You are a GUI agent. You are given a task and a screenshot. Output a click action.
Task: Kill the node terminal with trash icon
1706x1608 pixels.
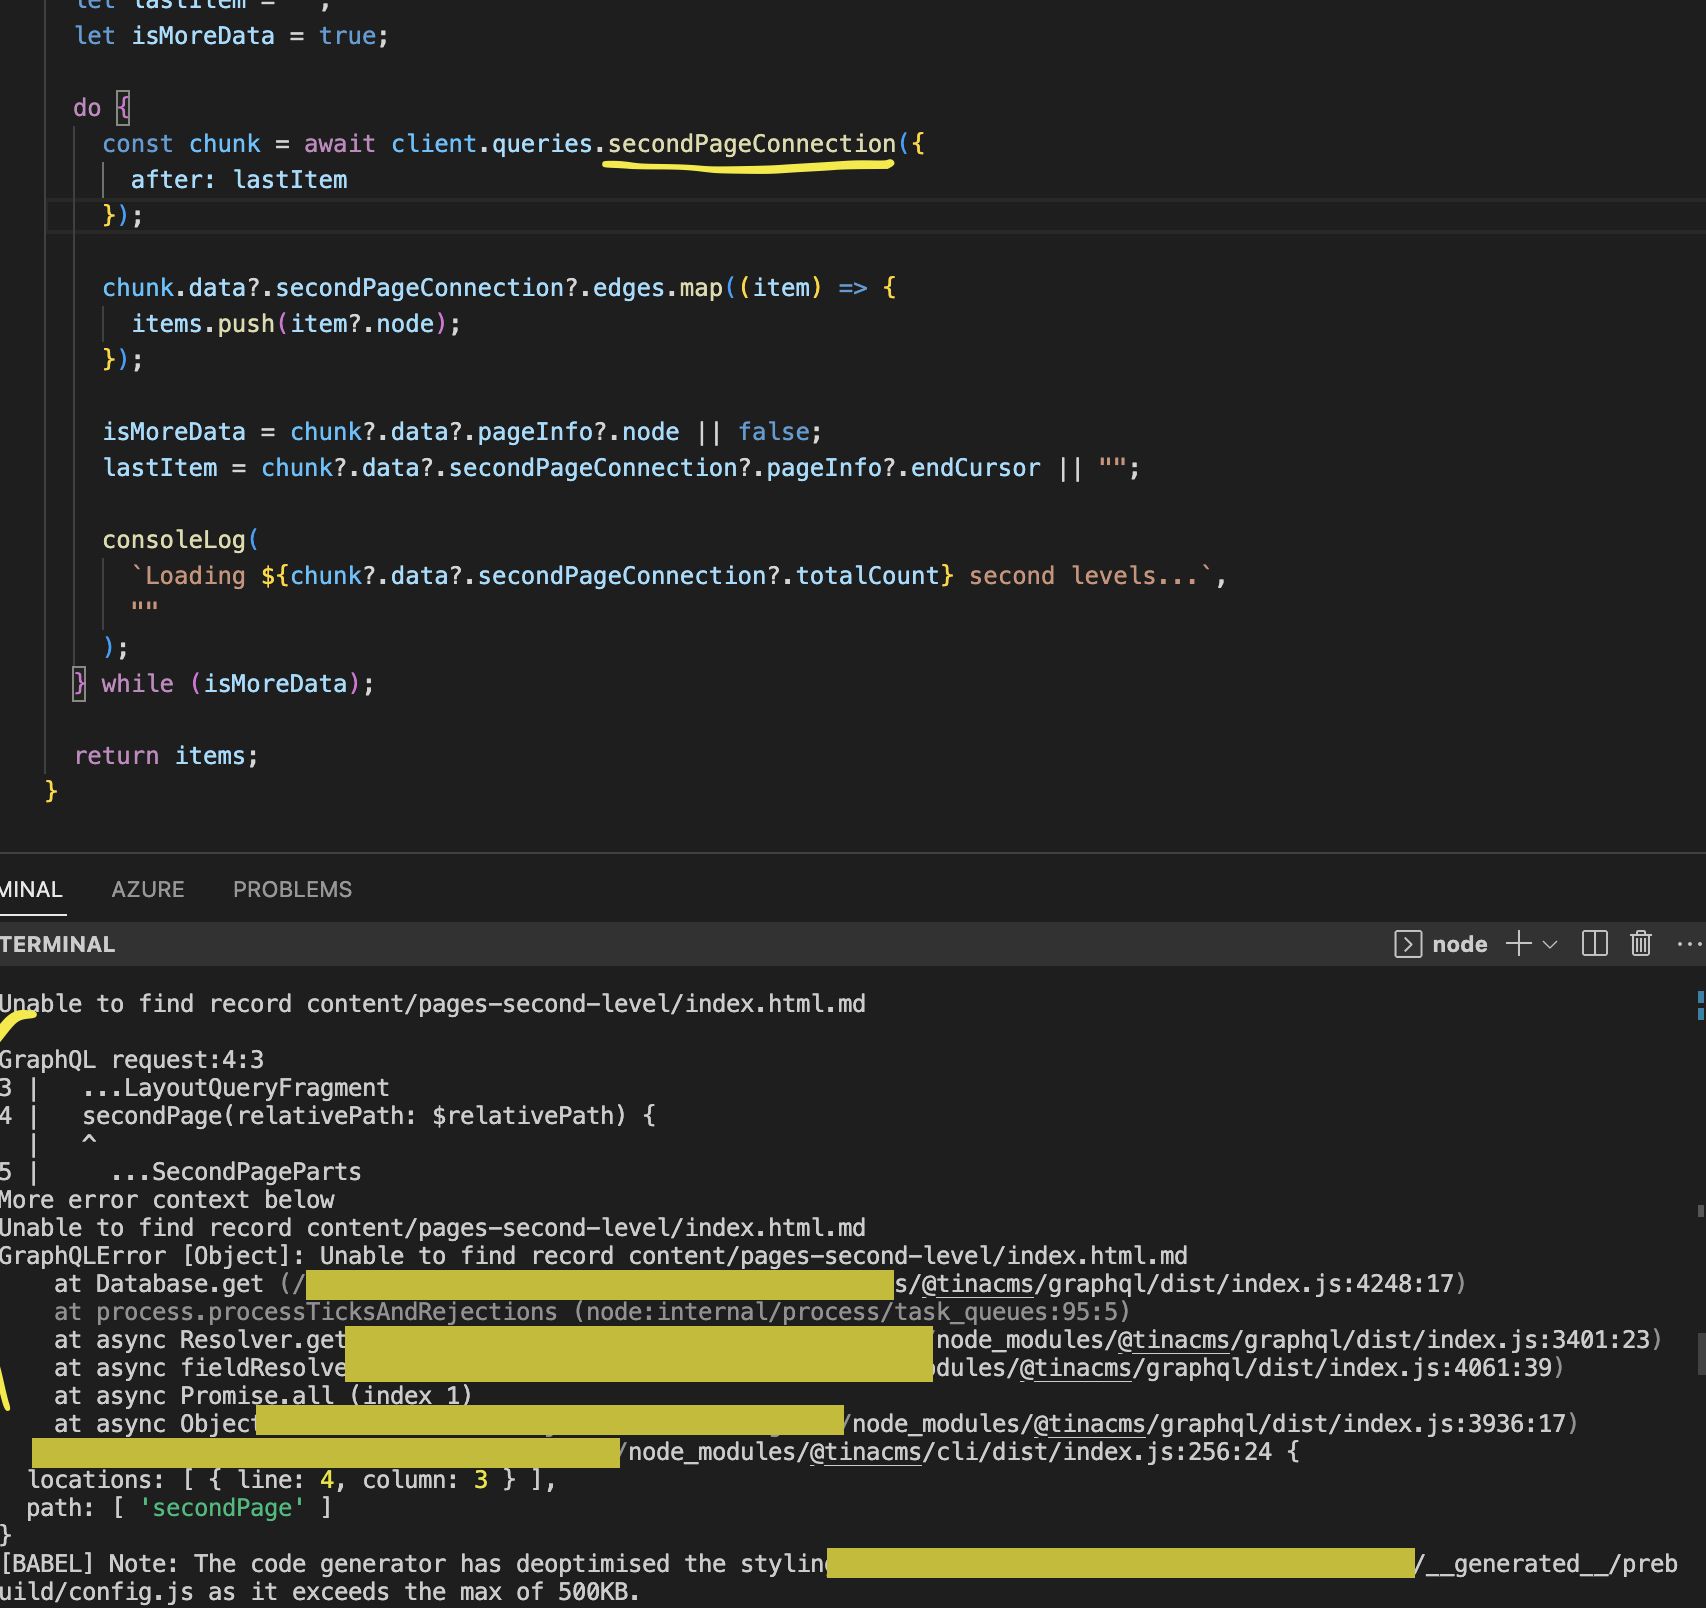(1641, 944)
